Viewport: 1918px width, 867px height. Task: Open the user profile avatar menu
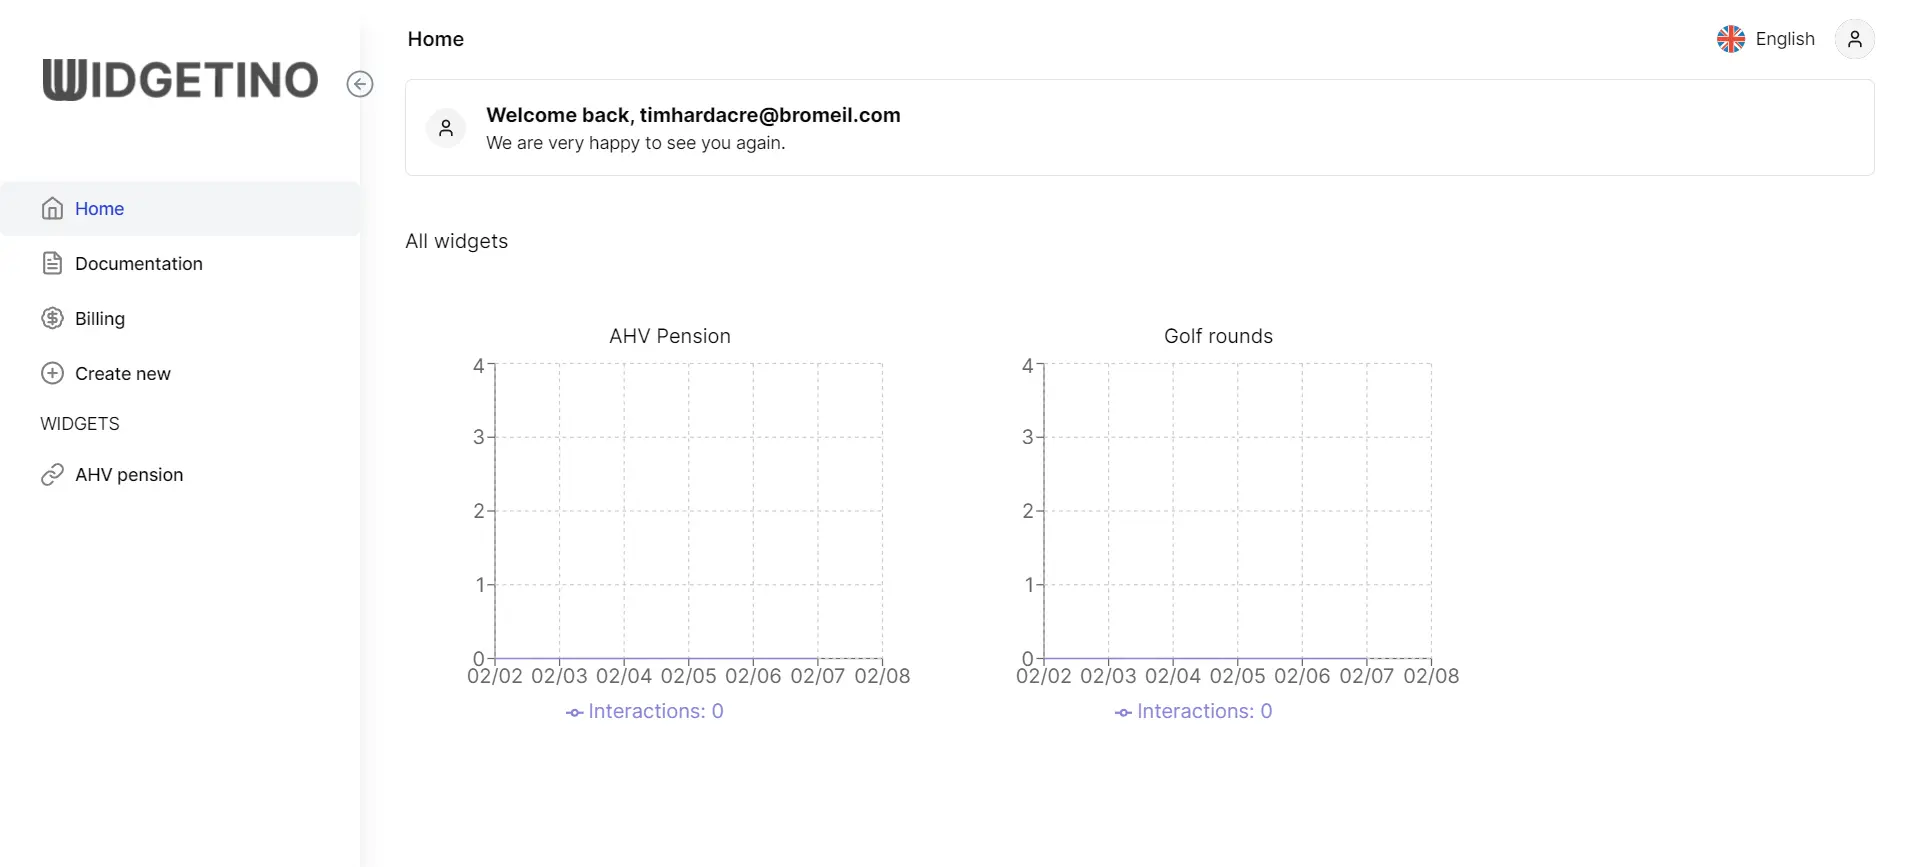point(1854,39)
